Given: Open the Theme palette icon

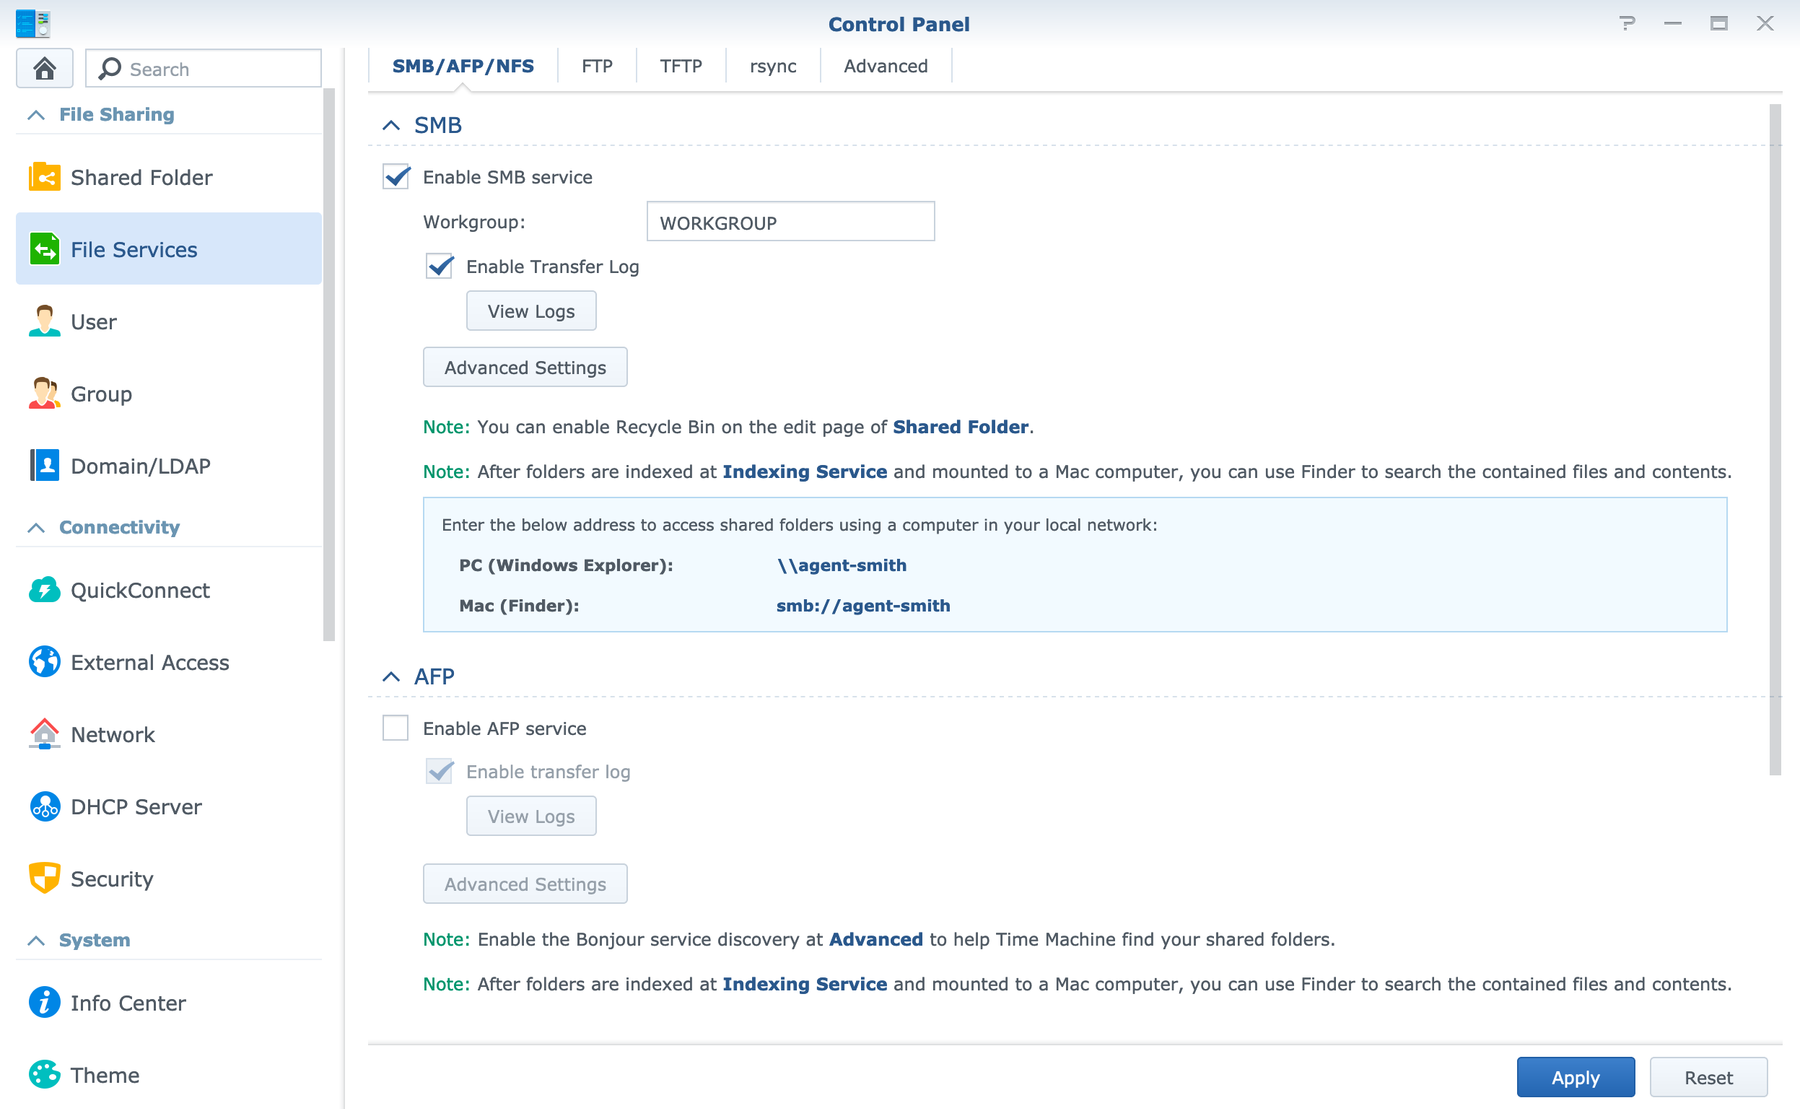Looking at the screenshot, I should [x=44, y=1074].
